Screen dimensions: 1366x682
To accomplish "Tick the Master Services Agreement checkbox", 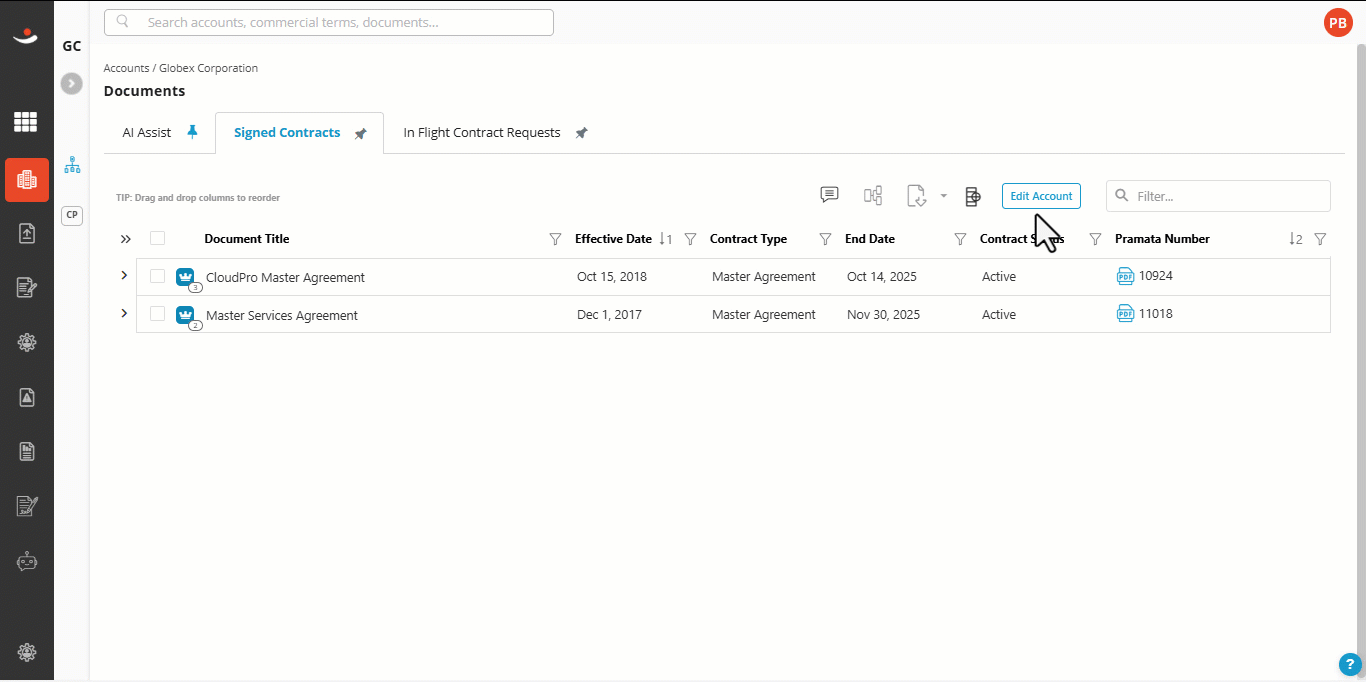I will (x=157, y=314).
